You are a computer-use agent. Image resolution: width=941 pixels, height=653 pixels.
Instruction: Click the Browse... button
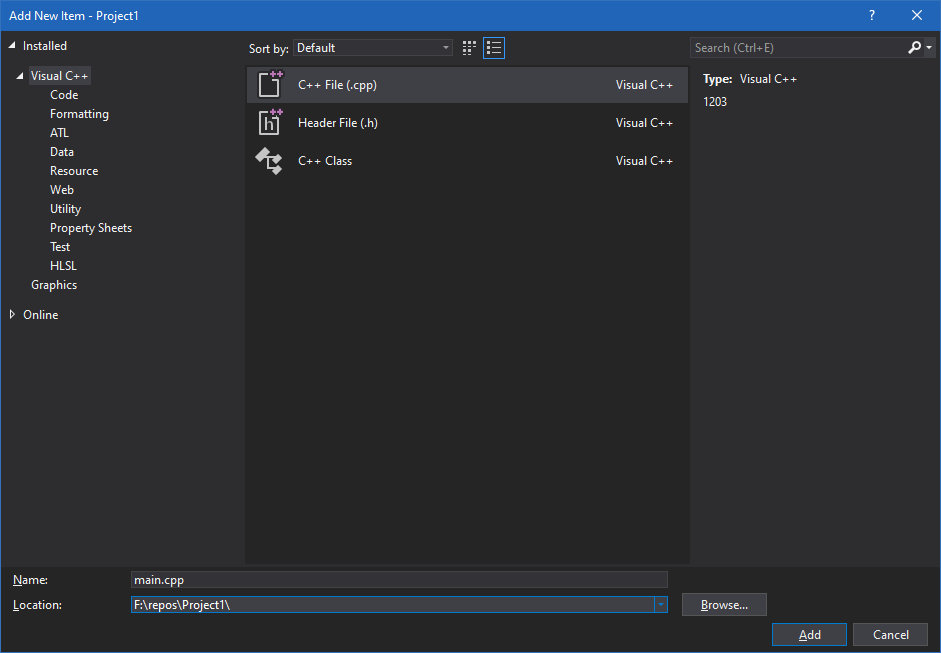(724, 605)
